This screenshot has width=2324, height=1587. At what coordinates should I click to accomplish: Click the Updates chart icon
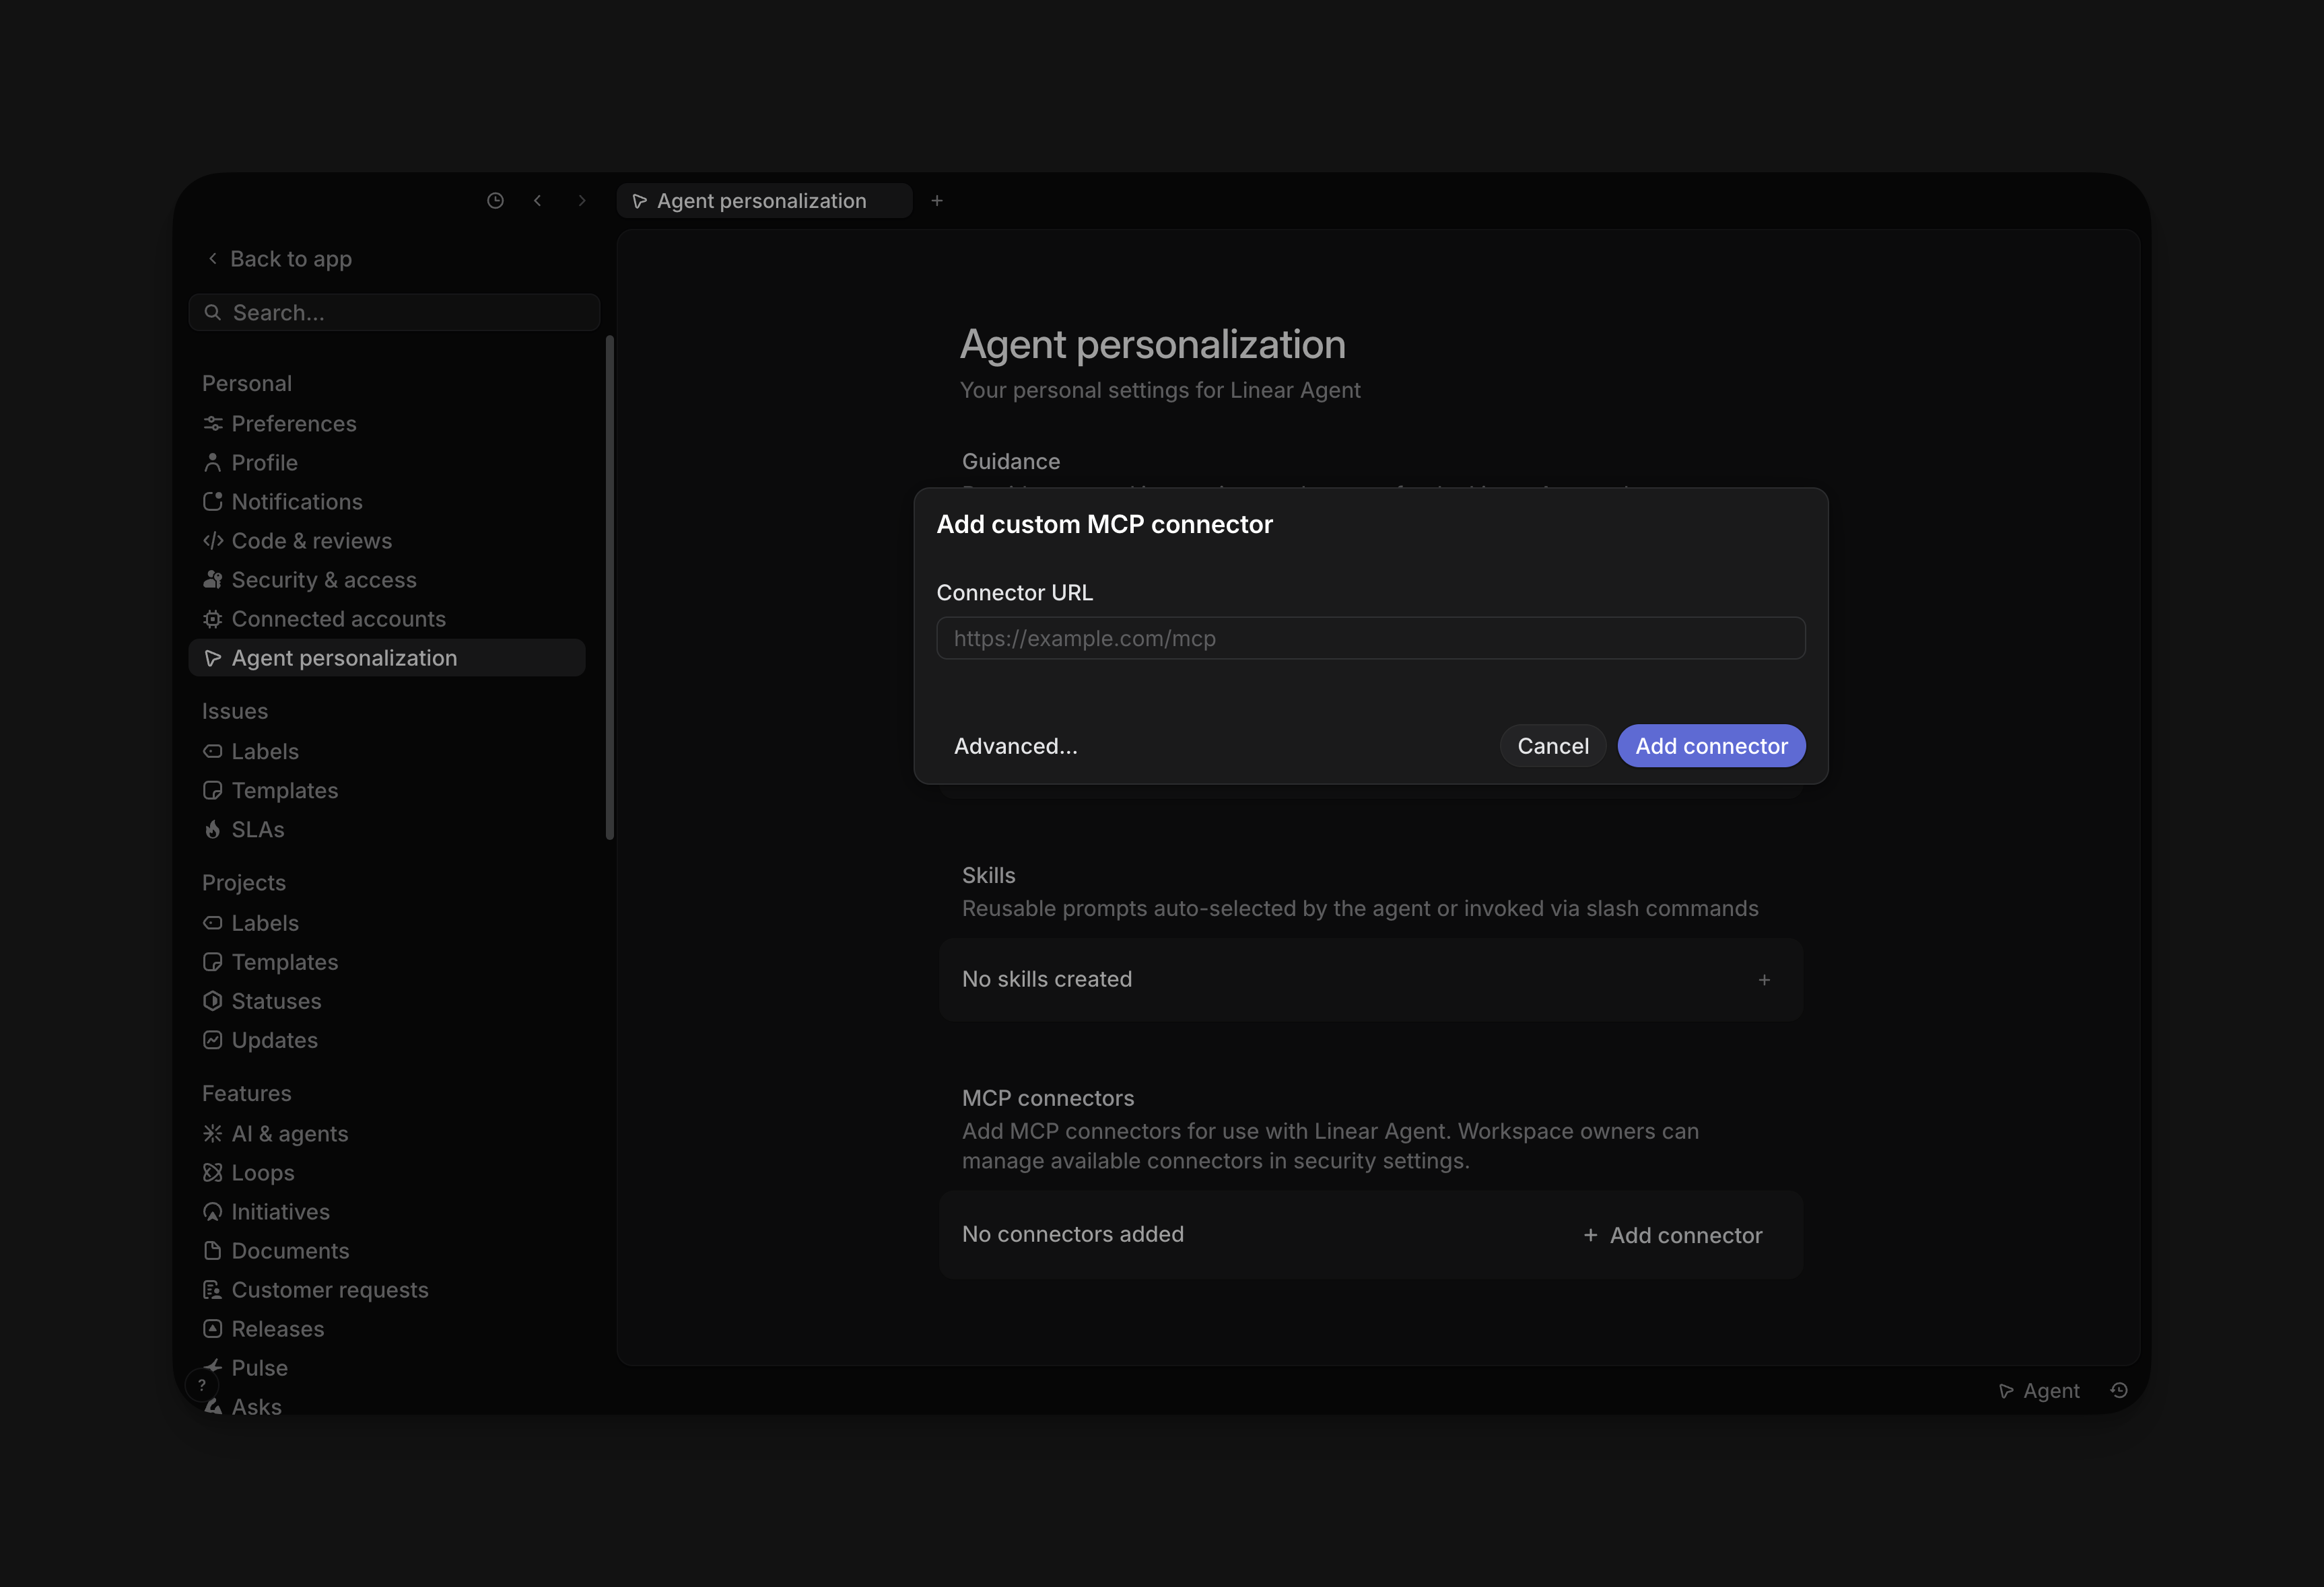(212, 1040)
